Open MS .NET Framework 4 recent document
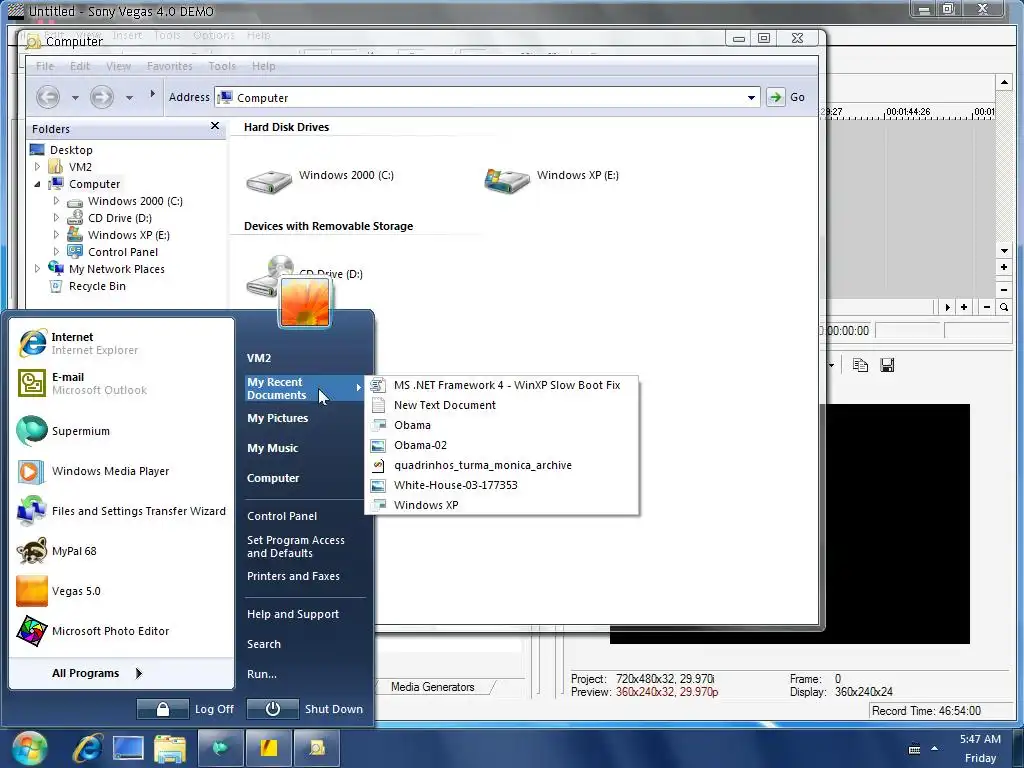Screen dimensions: 1024x768 pos(502,385)
